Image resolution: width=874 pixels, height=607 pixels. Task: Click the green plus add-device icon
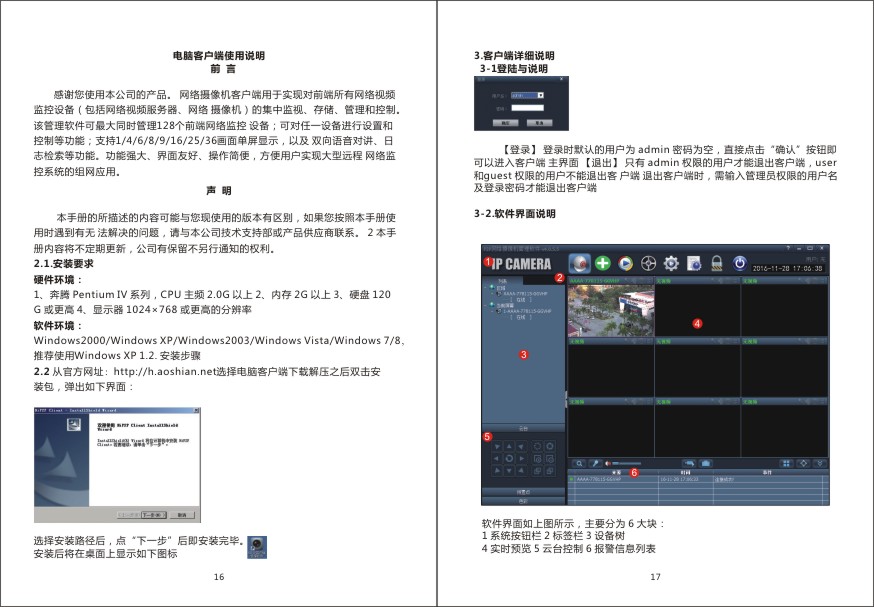[x=603, y=263]
